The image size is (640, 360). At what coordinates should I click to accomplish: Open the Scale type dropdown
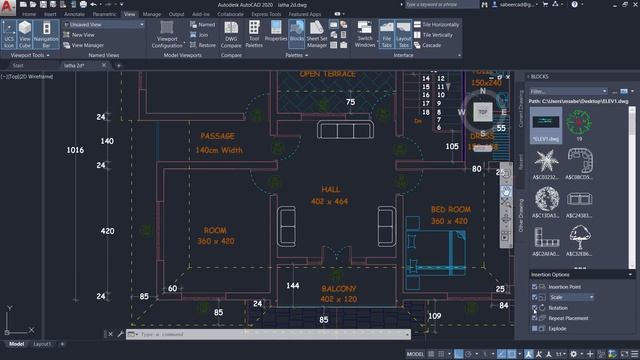(571, 297)
